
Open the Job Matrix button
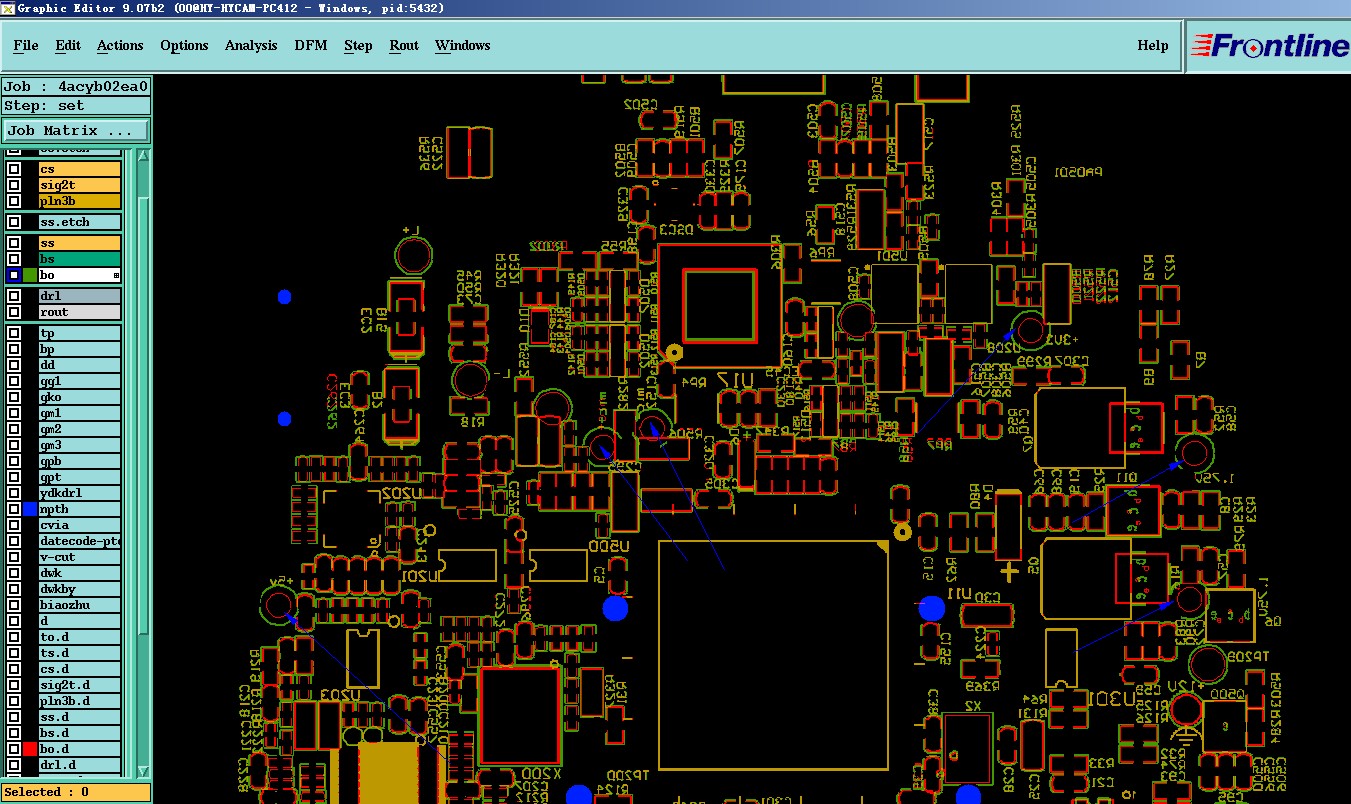[76, 131]
